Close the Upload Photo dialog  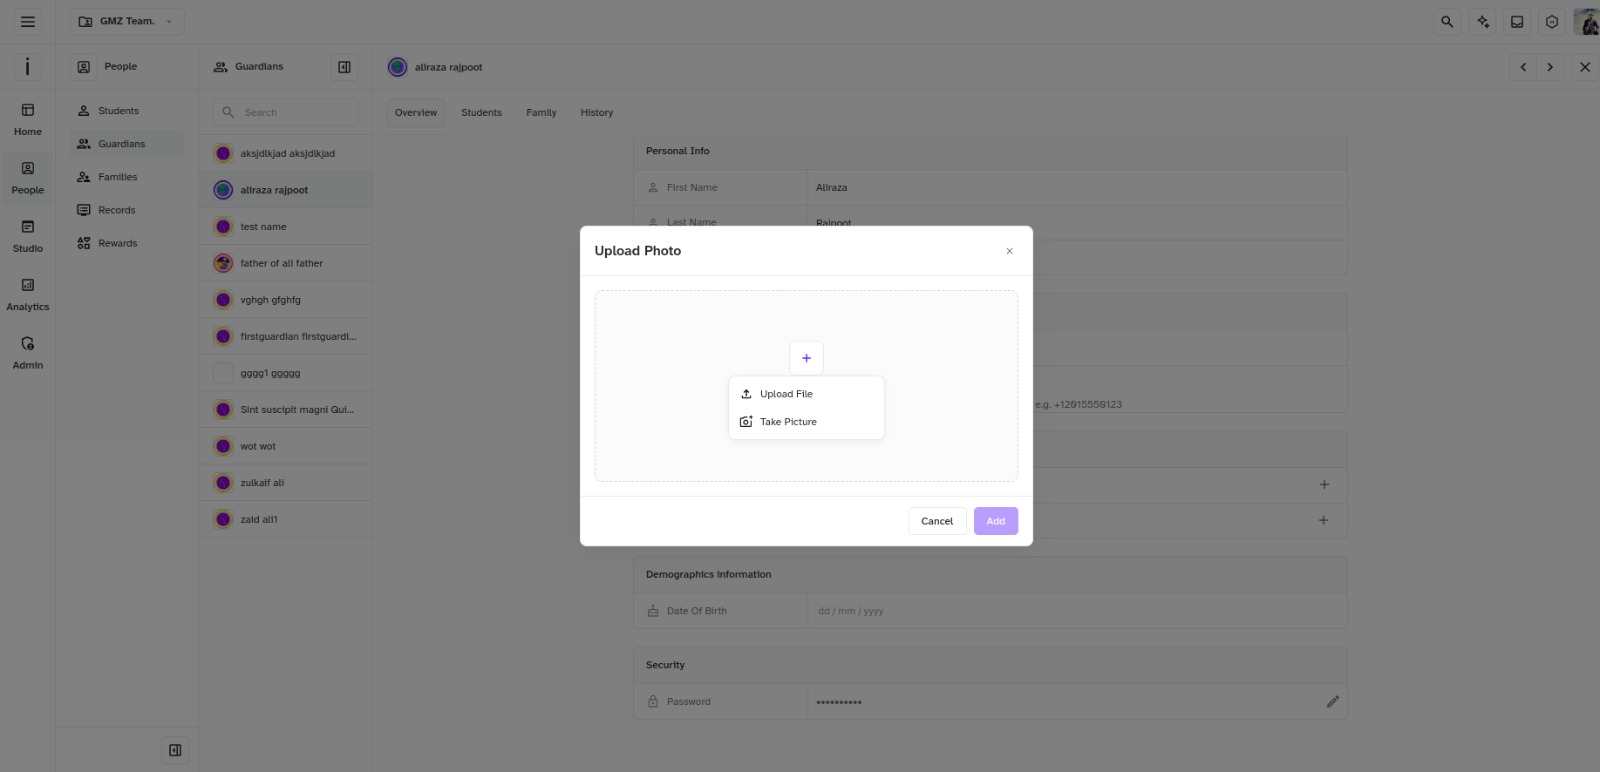click(1009, 251)
